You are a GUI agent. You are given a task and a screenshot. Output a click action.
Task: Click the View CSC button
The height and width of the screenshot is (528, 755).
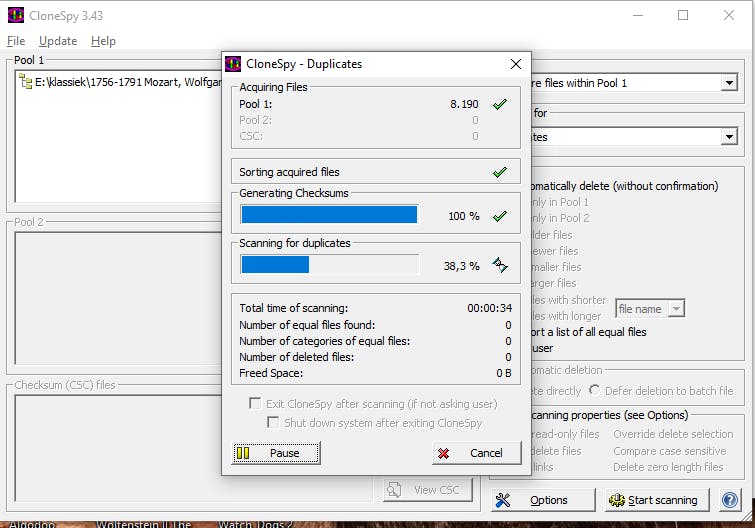[x=428, y=490]
